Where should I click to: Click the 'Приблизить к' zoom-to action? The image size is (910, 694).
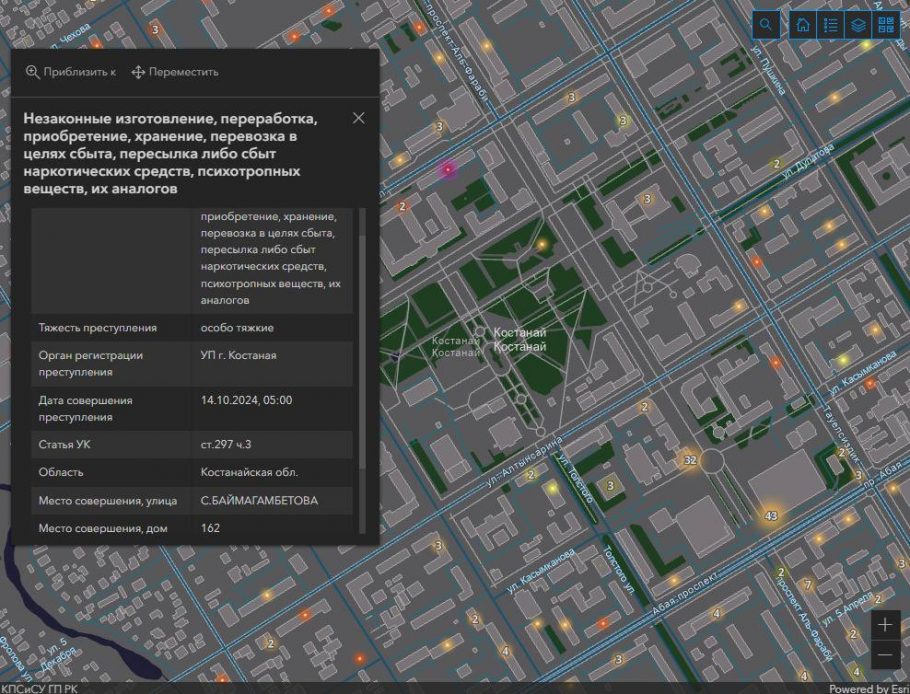71,72
